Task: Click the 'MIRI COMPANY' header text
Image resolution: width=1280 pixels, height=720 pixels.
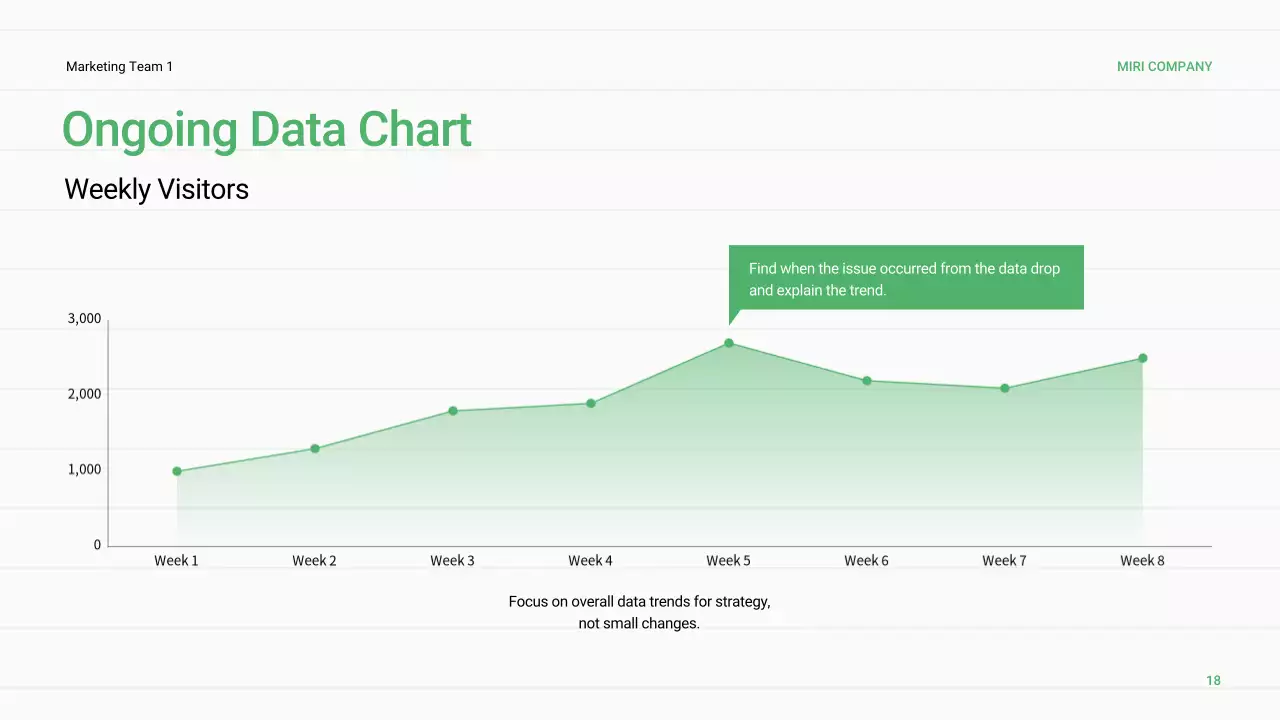Action: click(1164, 67)
